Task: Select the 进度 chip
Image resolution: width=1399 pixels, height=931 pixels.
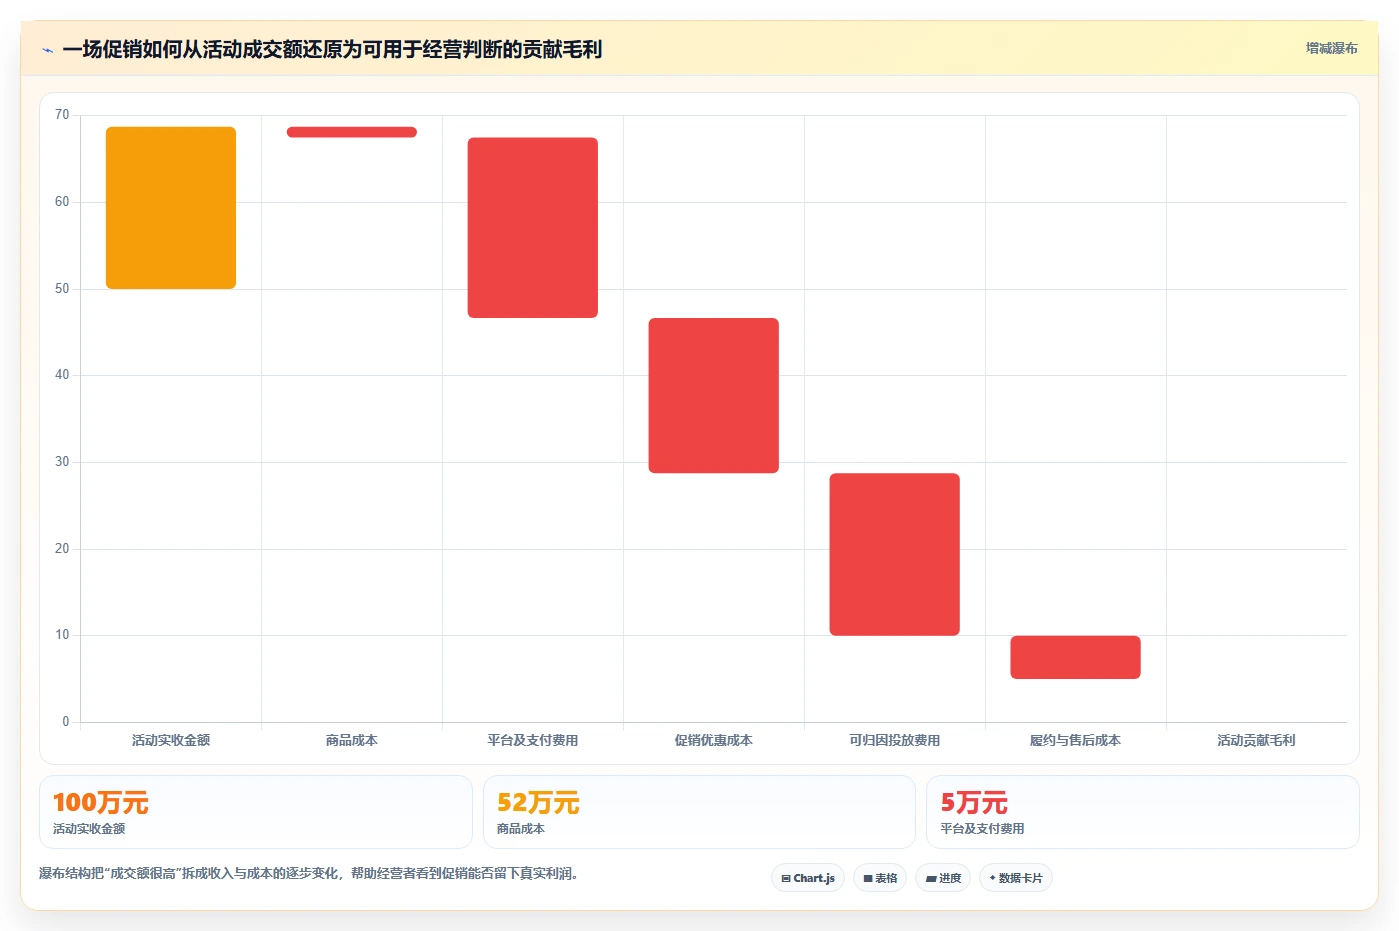Action: [x=943, y=878]
